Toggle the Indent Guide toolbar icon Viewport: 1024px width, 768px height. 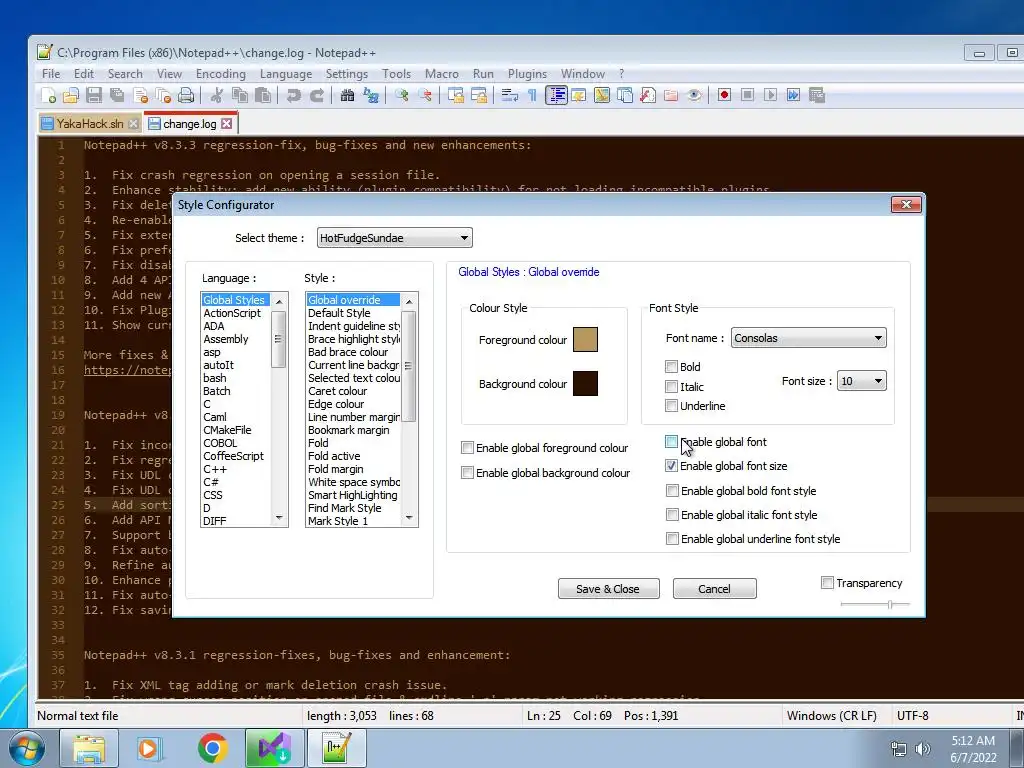point(556,95)
